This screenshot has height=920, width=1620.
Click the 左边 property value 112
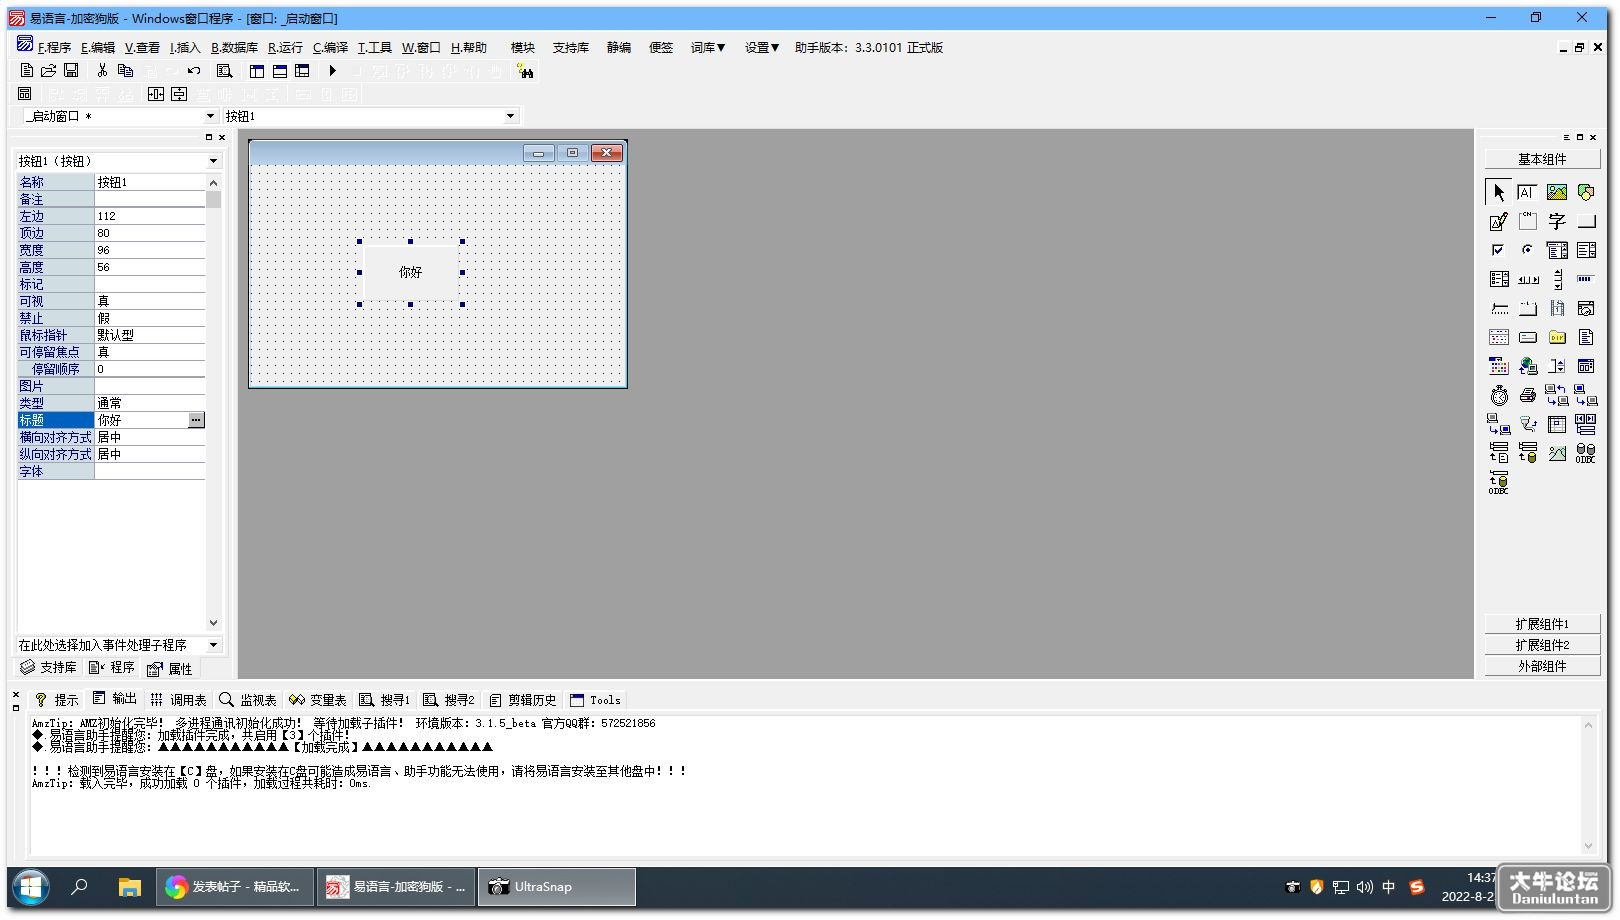tap(150, 216)
